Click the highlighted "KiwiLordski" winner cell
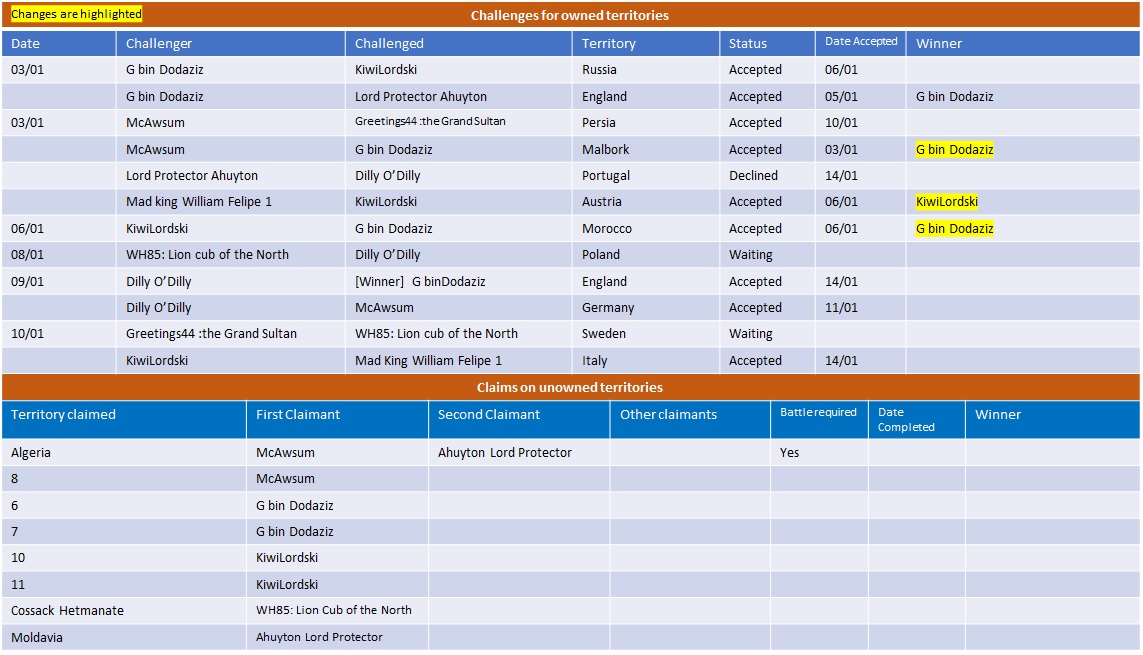Image resolution: width=1143 pixels, height=655 pixels. click(x=946, y=202)
